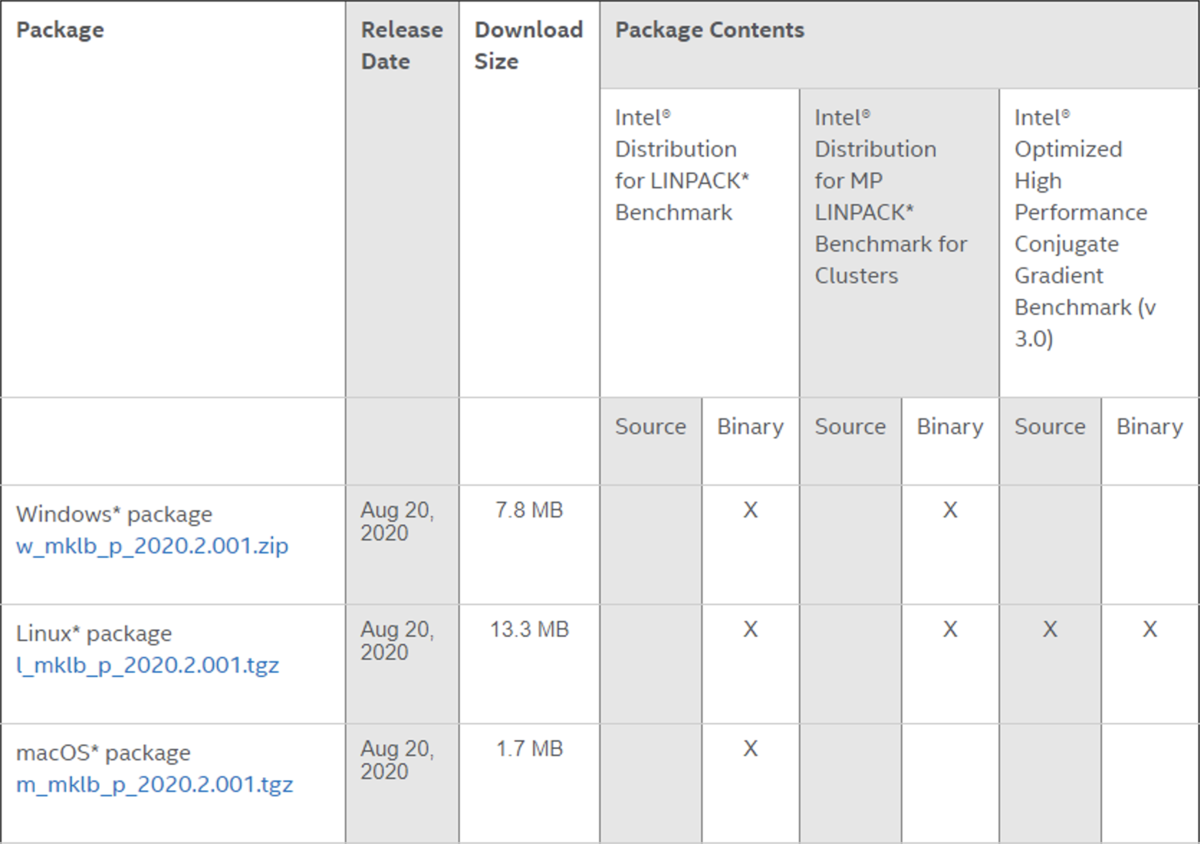Viewport: 1200px width, 844px height.
Task: Select 'Binary' subheader under MP LINPACK Clusters
Action: point(950,426)
